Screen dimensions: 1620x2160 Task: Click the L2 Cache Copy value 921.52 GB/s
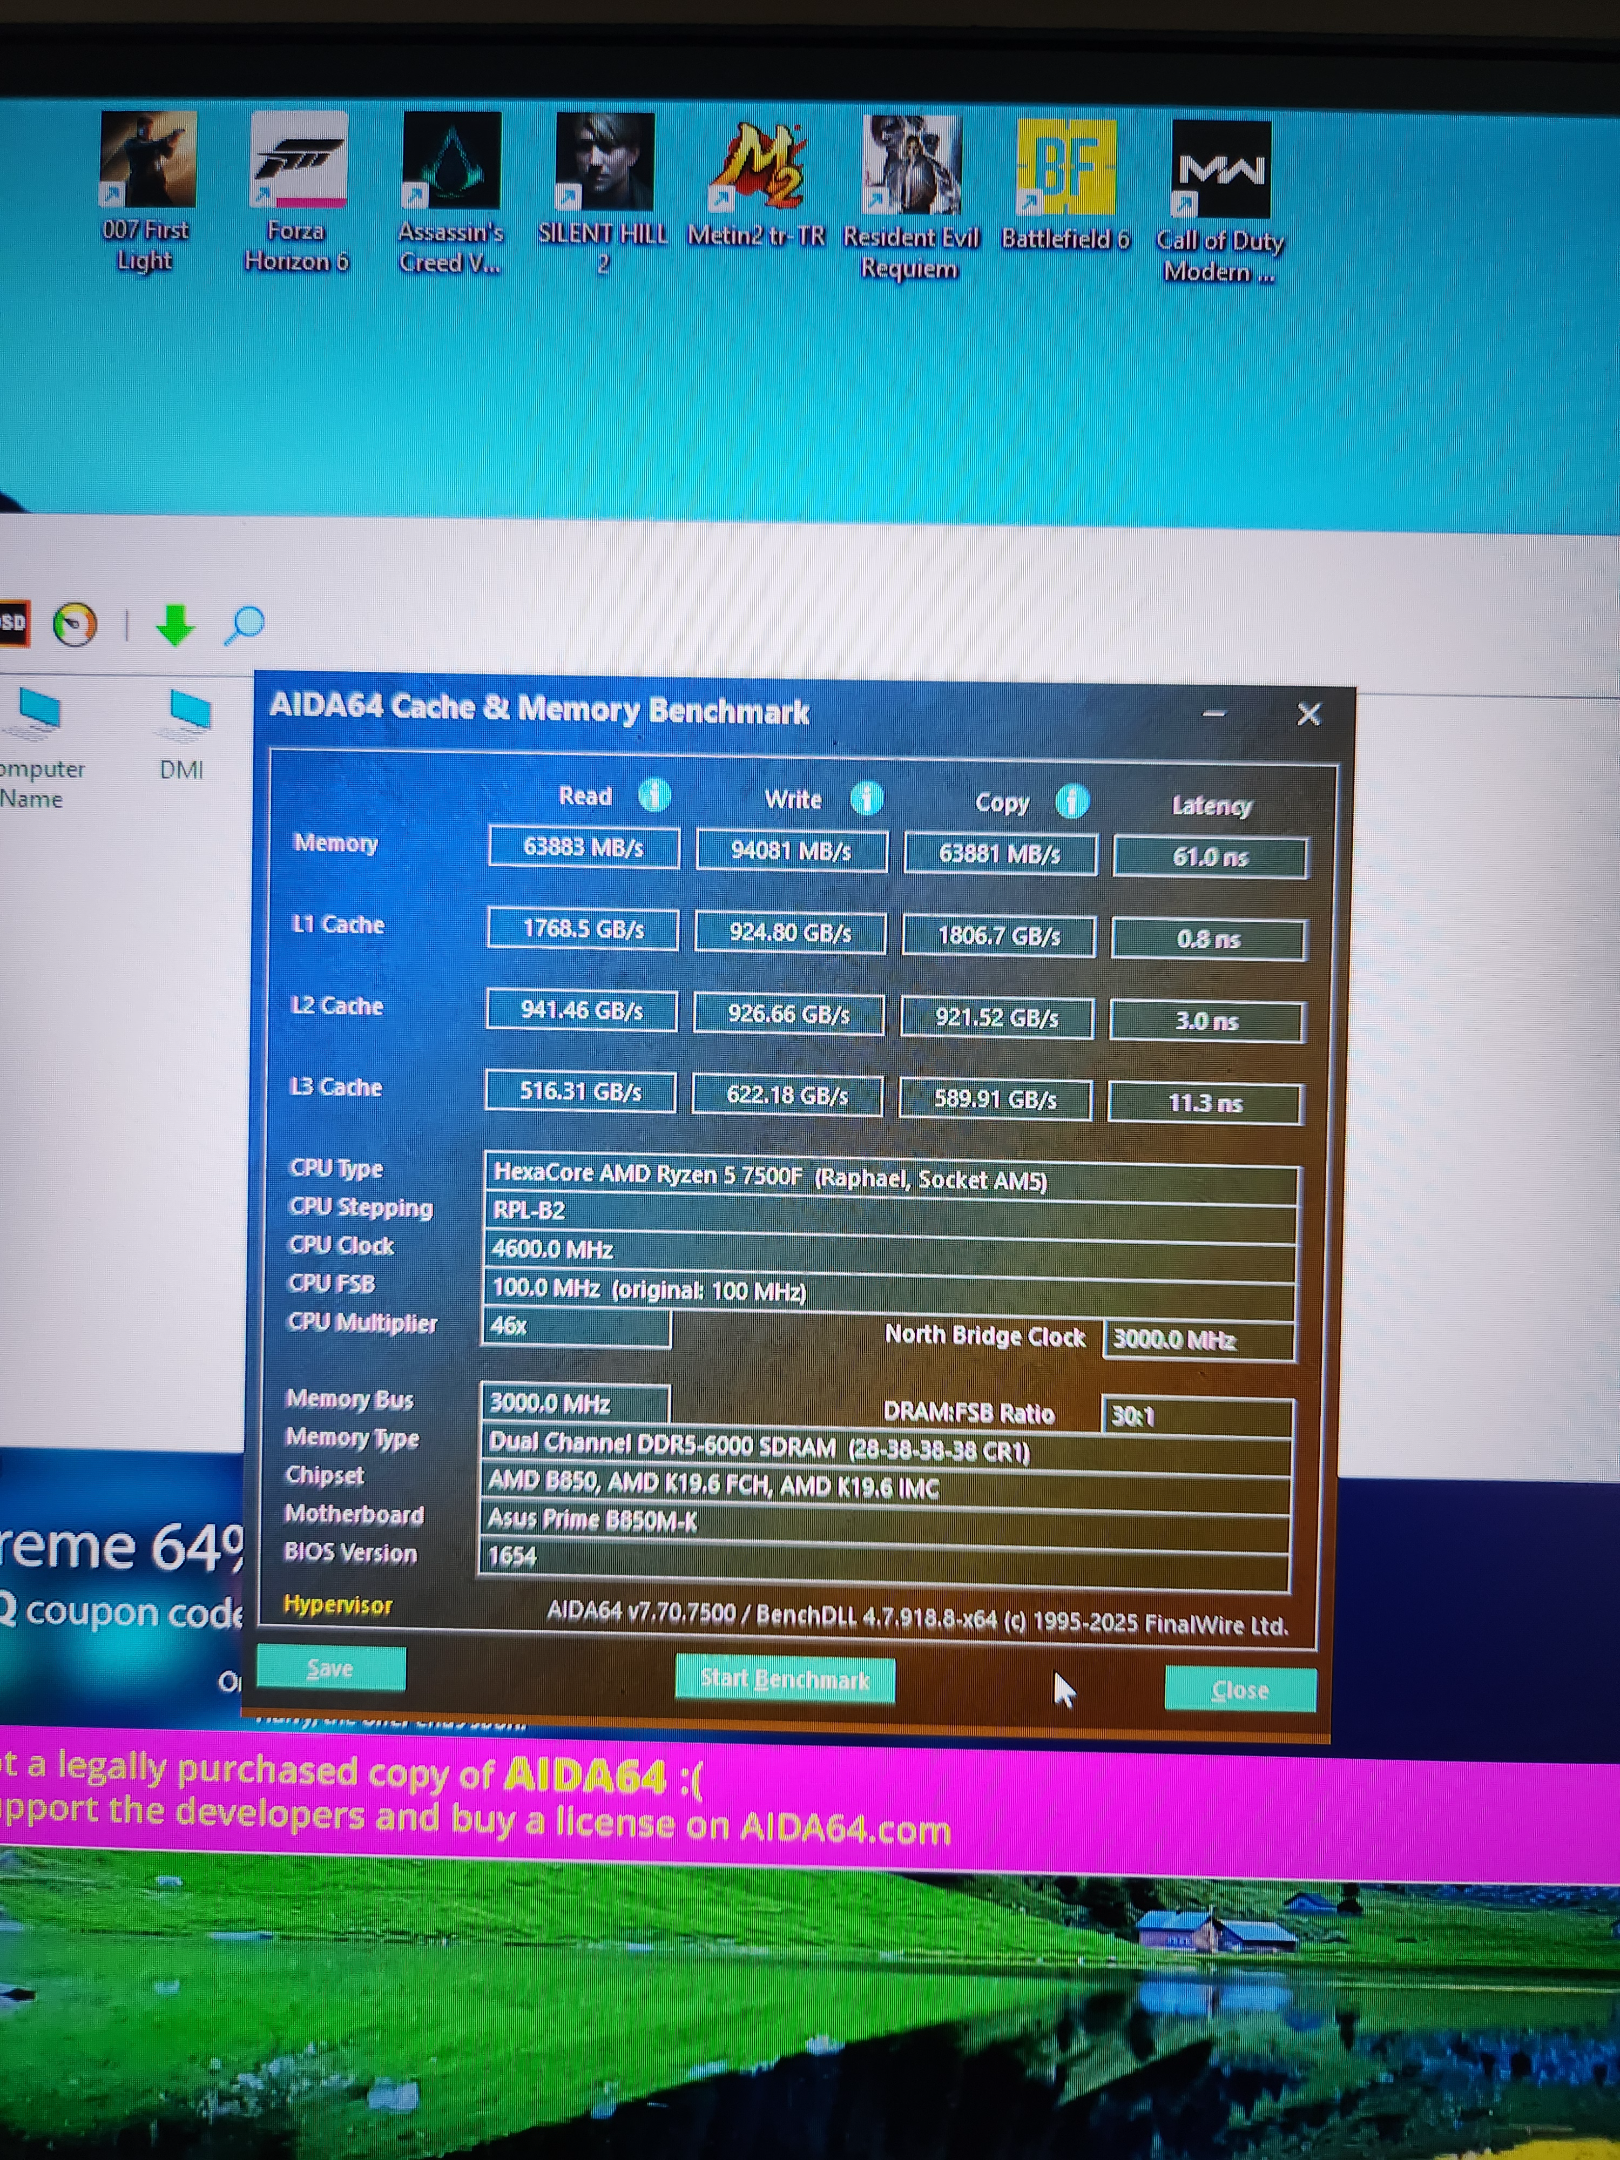(x=997, y=1018)
